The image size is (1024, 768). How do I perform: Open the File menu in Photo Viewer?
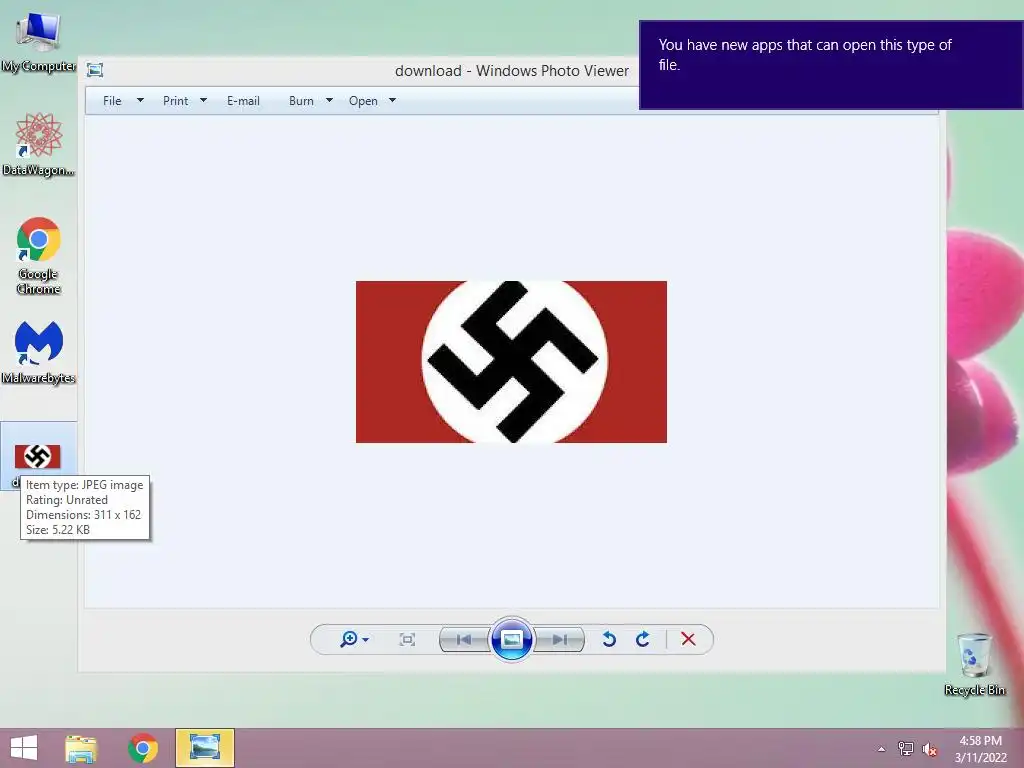click(x=112, y=101)
